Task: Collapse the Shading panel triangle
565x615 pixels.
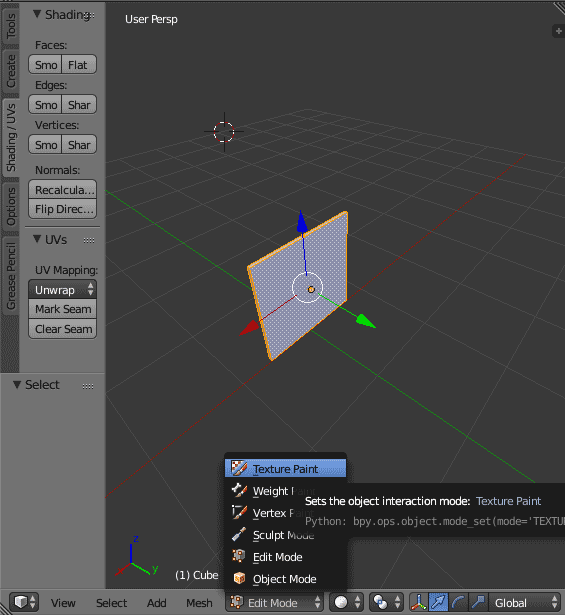Action: [x=37, y=14]
